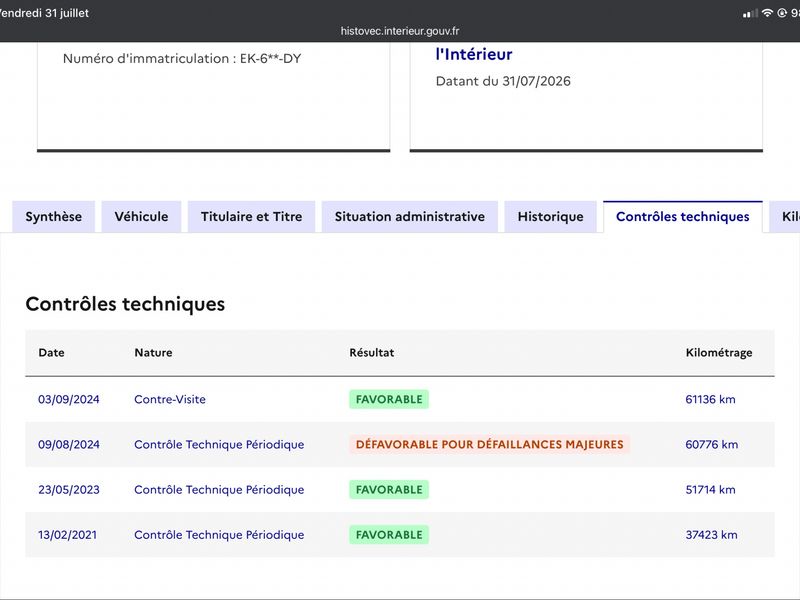This screenshot has width=800, height=600.
Task: Tap the date in the status bar
Action: pyautogui.click(x=44, y=13)
